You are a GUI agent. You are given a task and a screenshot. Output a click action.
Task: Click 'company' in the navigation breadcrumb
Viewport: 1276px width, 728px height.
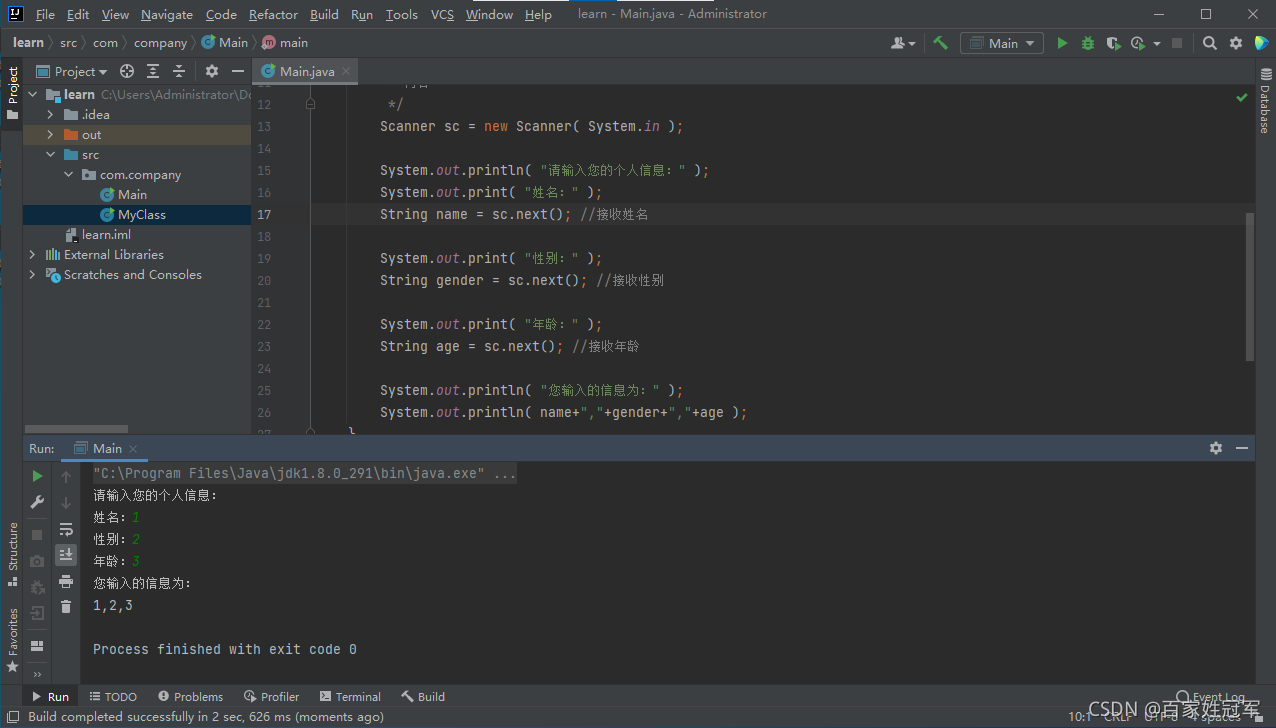point(160,43)
